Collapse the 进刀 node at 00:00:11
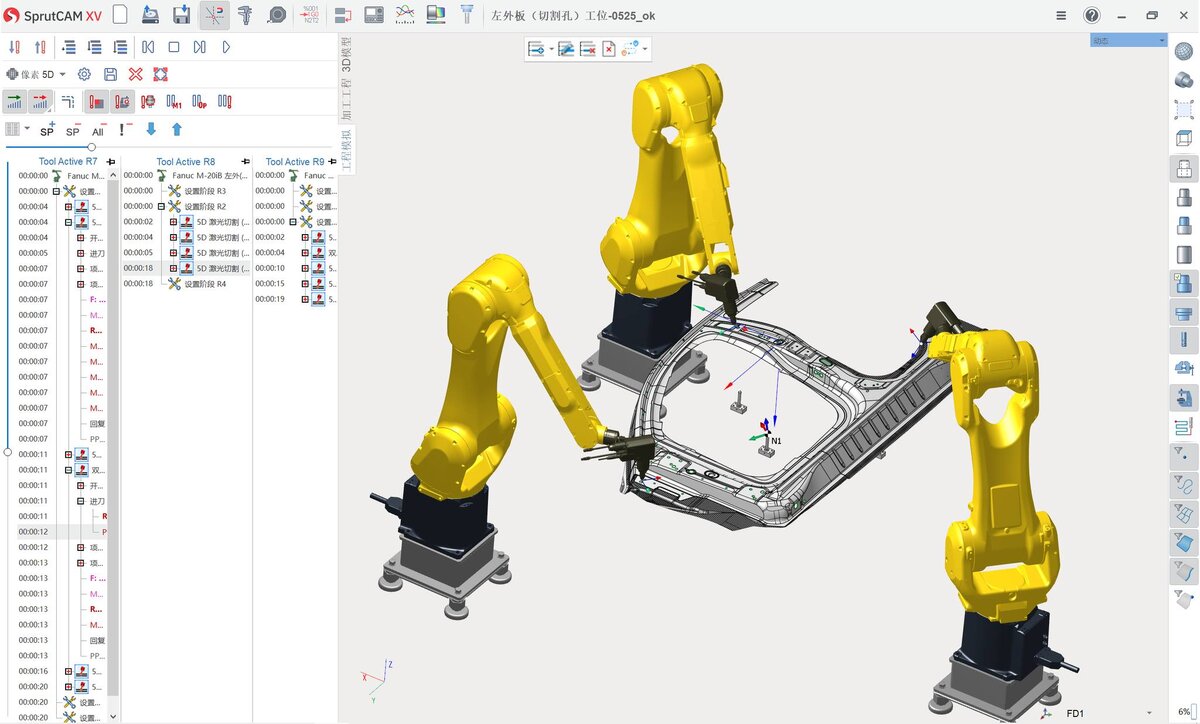 [80, 501]
